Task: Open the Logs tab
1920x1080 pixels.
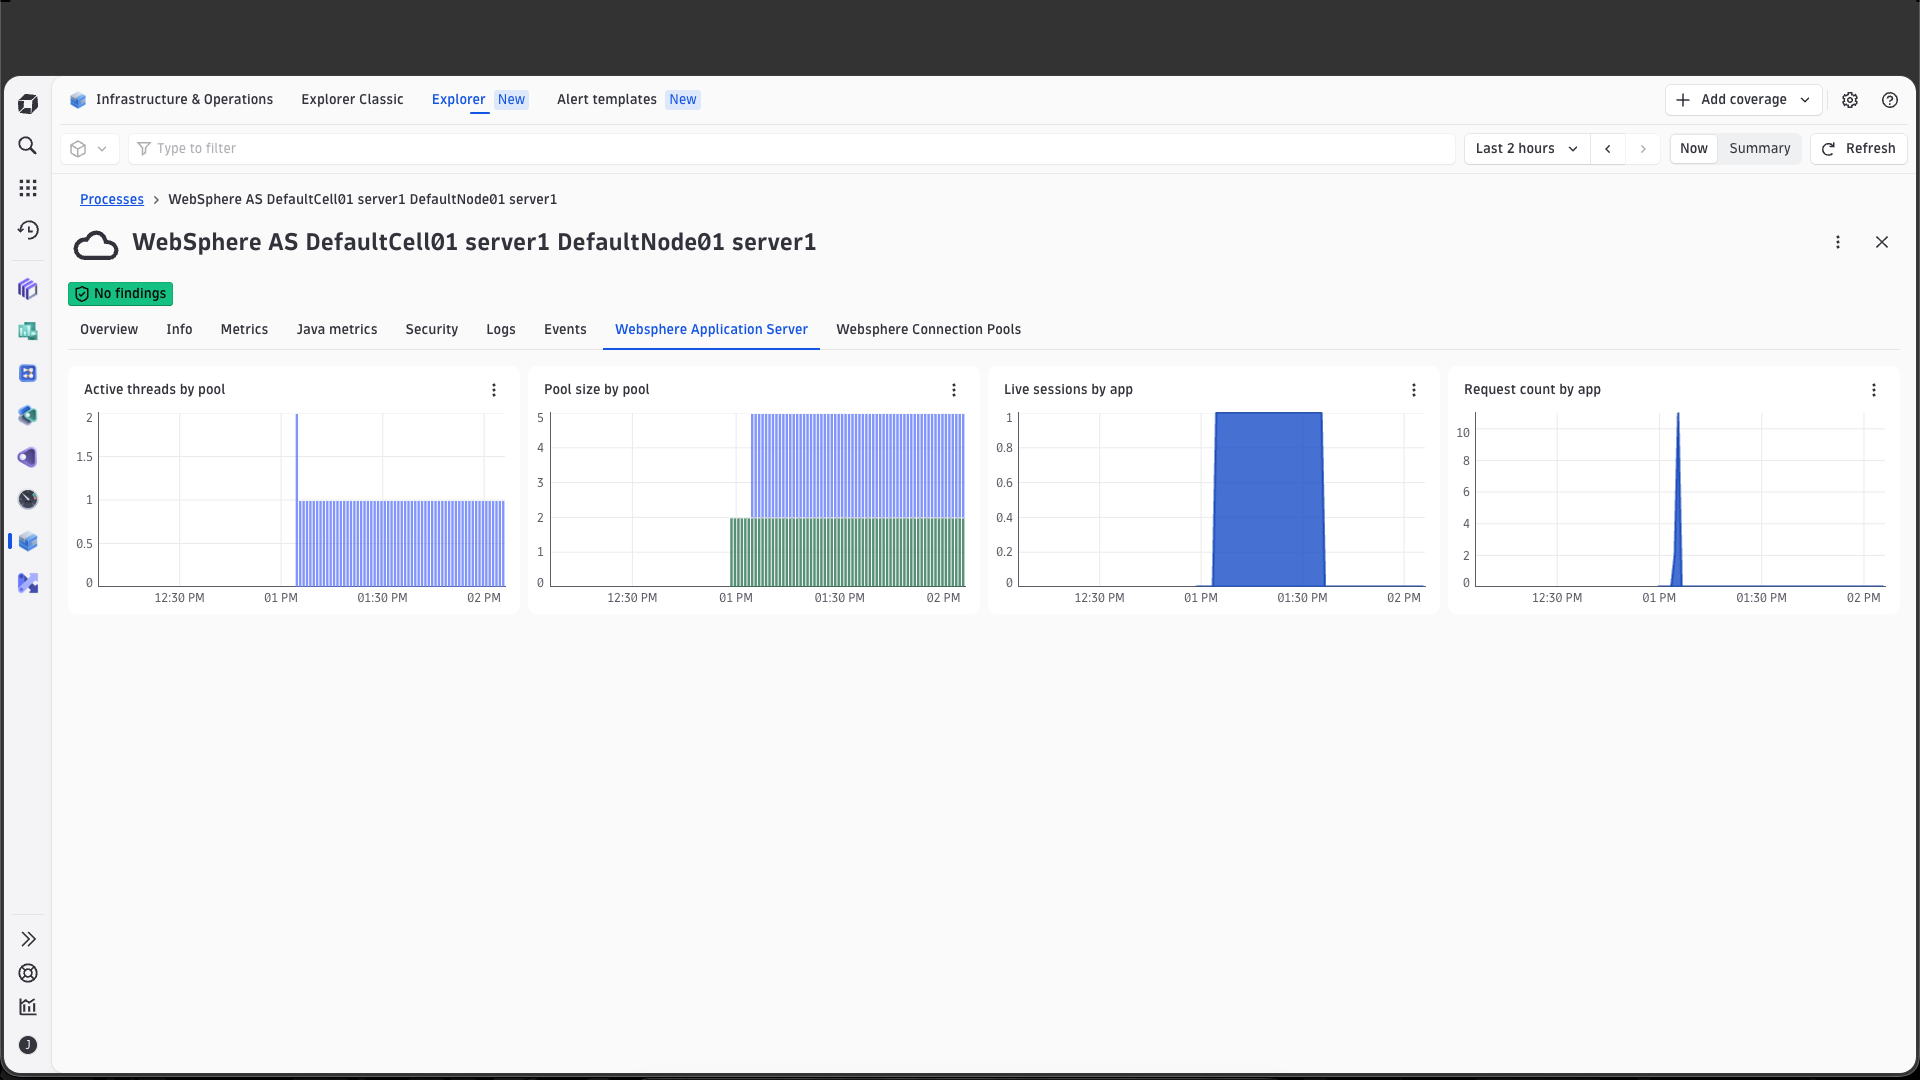Action: [501, 330]
